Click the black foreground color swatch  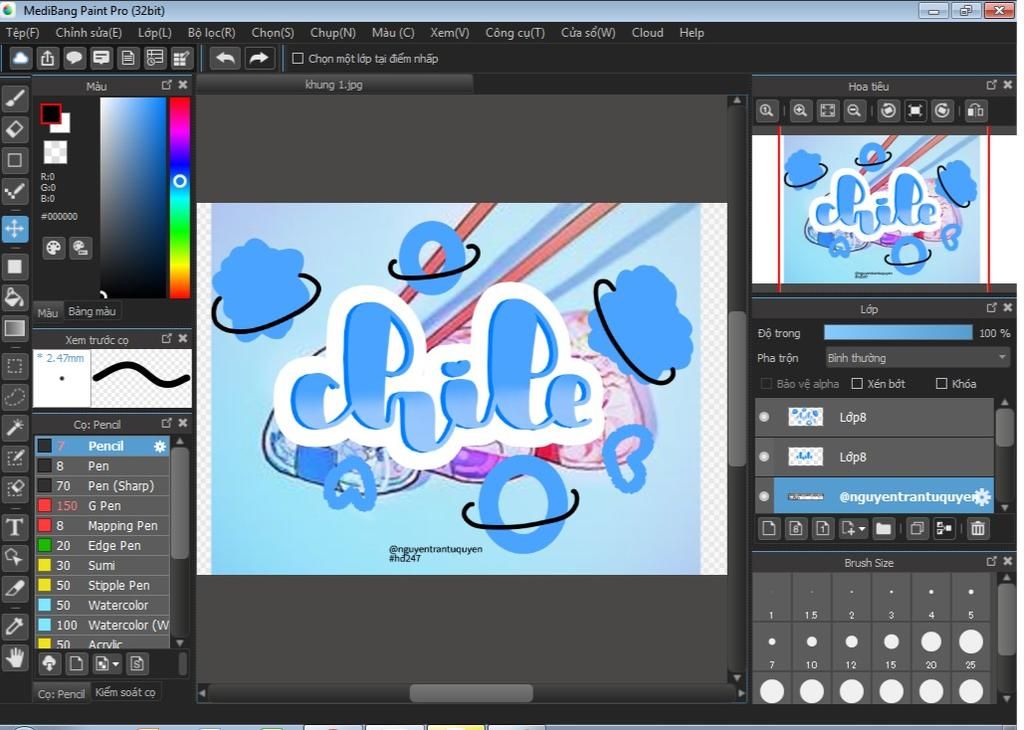(x=50, y=114)
